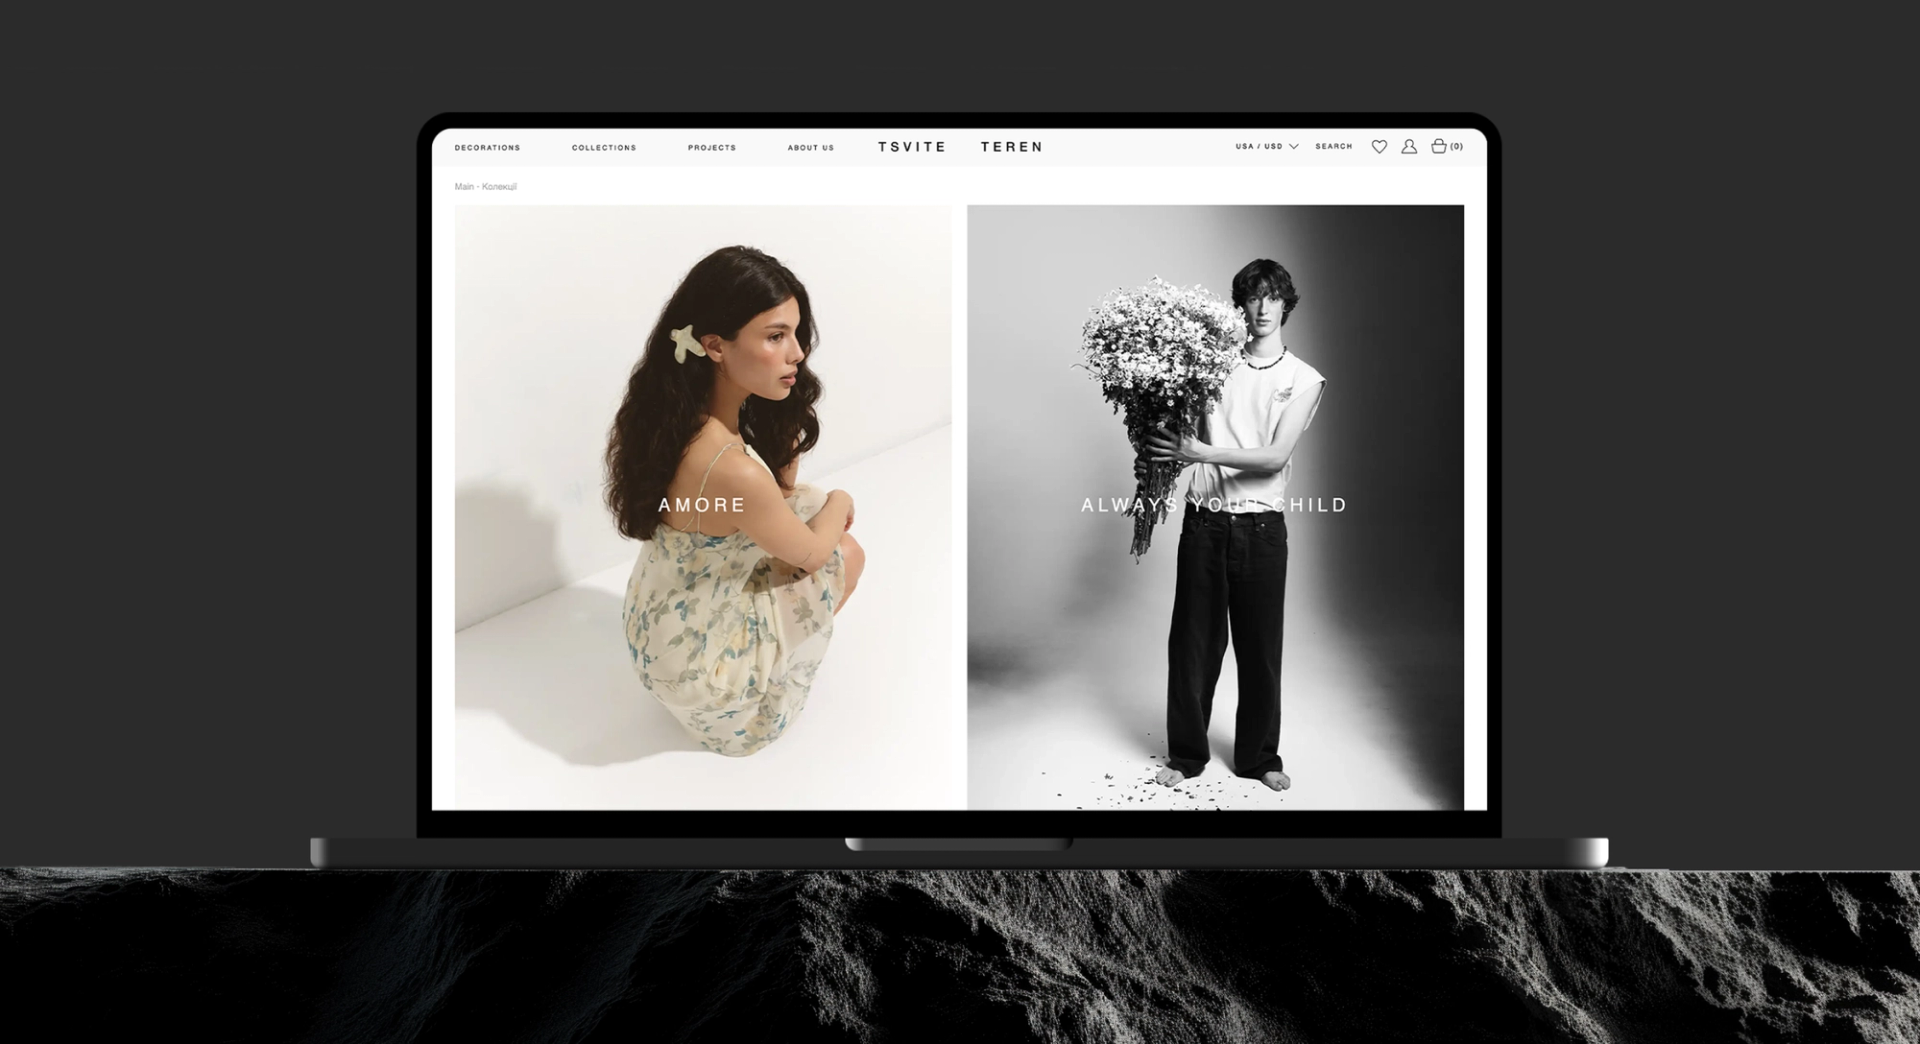The image size is (1920, 1044).
Task: Click the TSVITE word of the logo
Action: point(912,147)
